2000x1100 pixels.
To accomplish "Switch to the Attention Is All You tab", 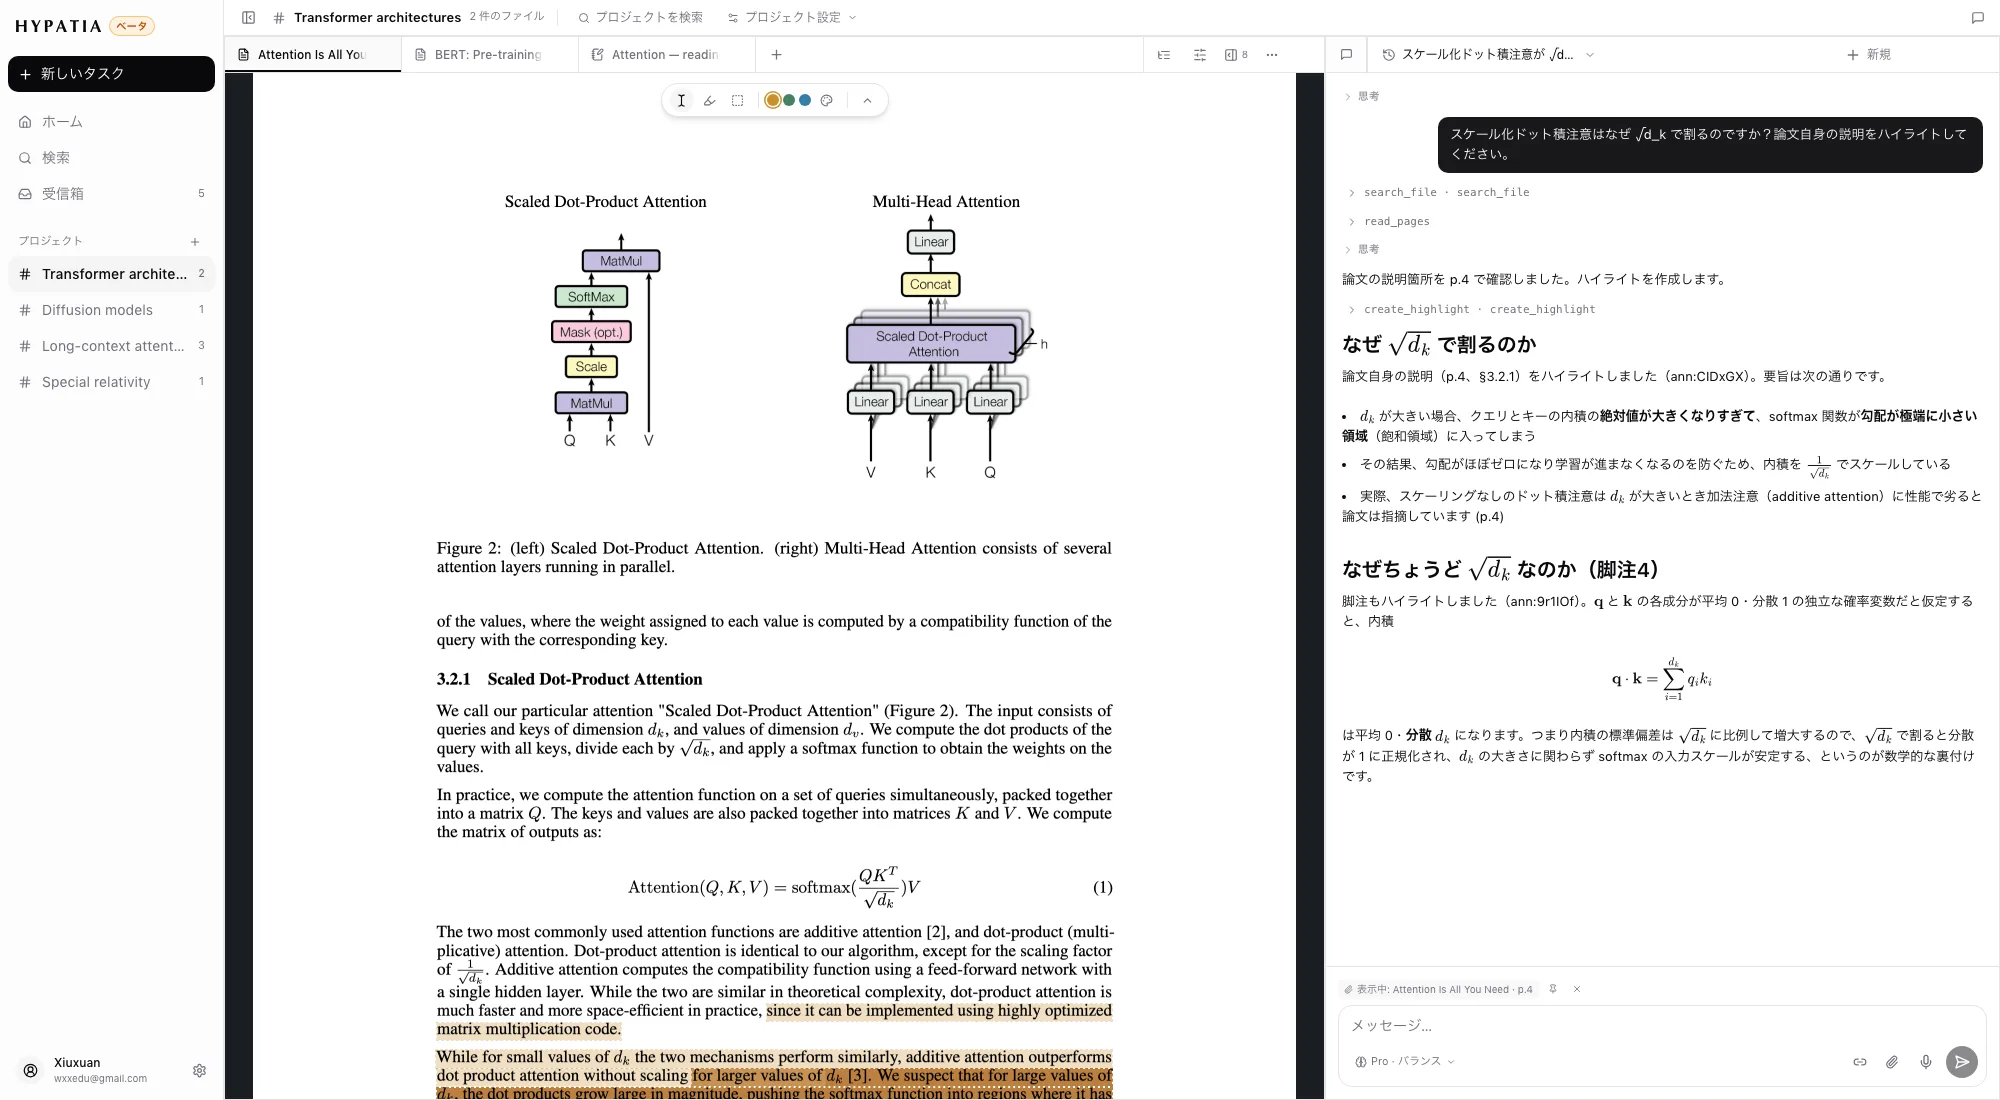I will point(312,55).
